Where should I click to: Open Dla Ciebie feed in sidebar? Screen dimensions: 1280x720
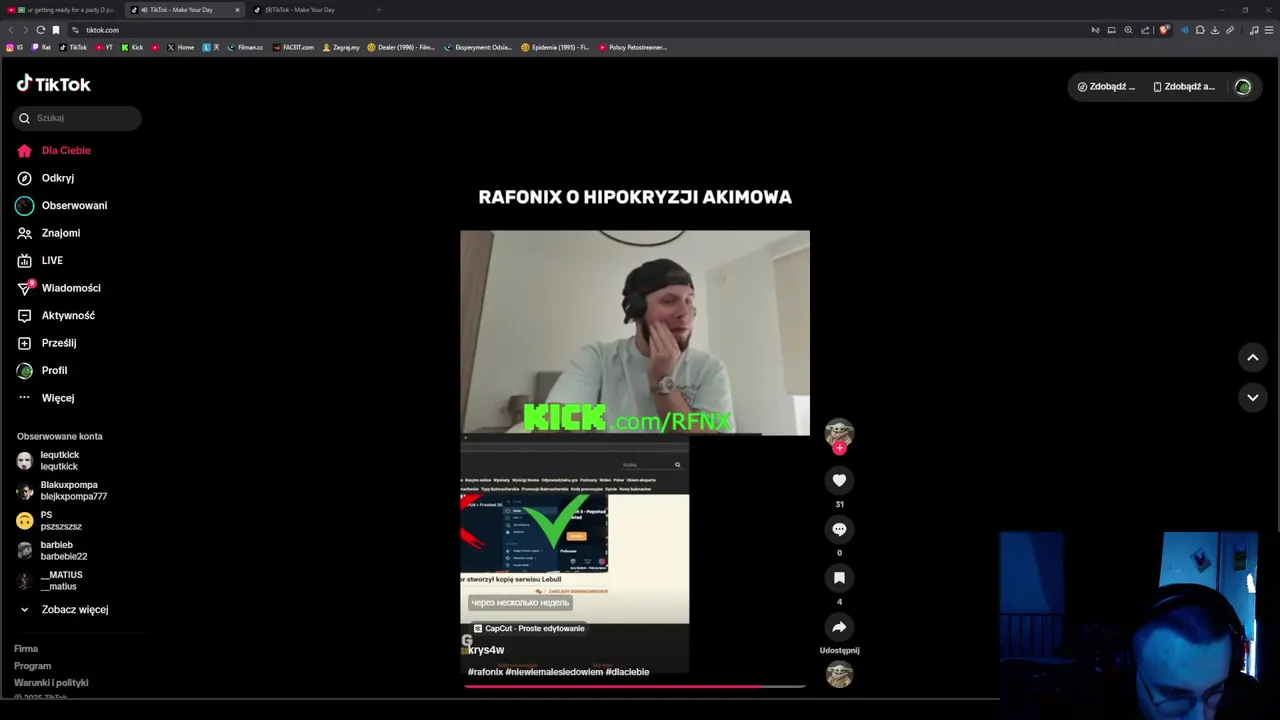[x=54, y=150]
